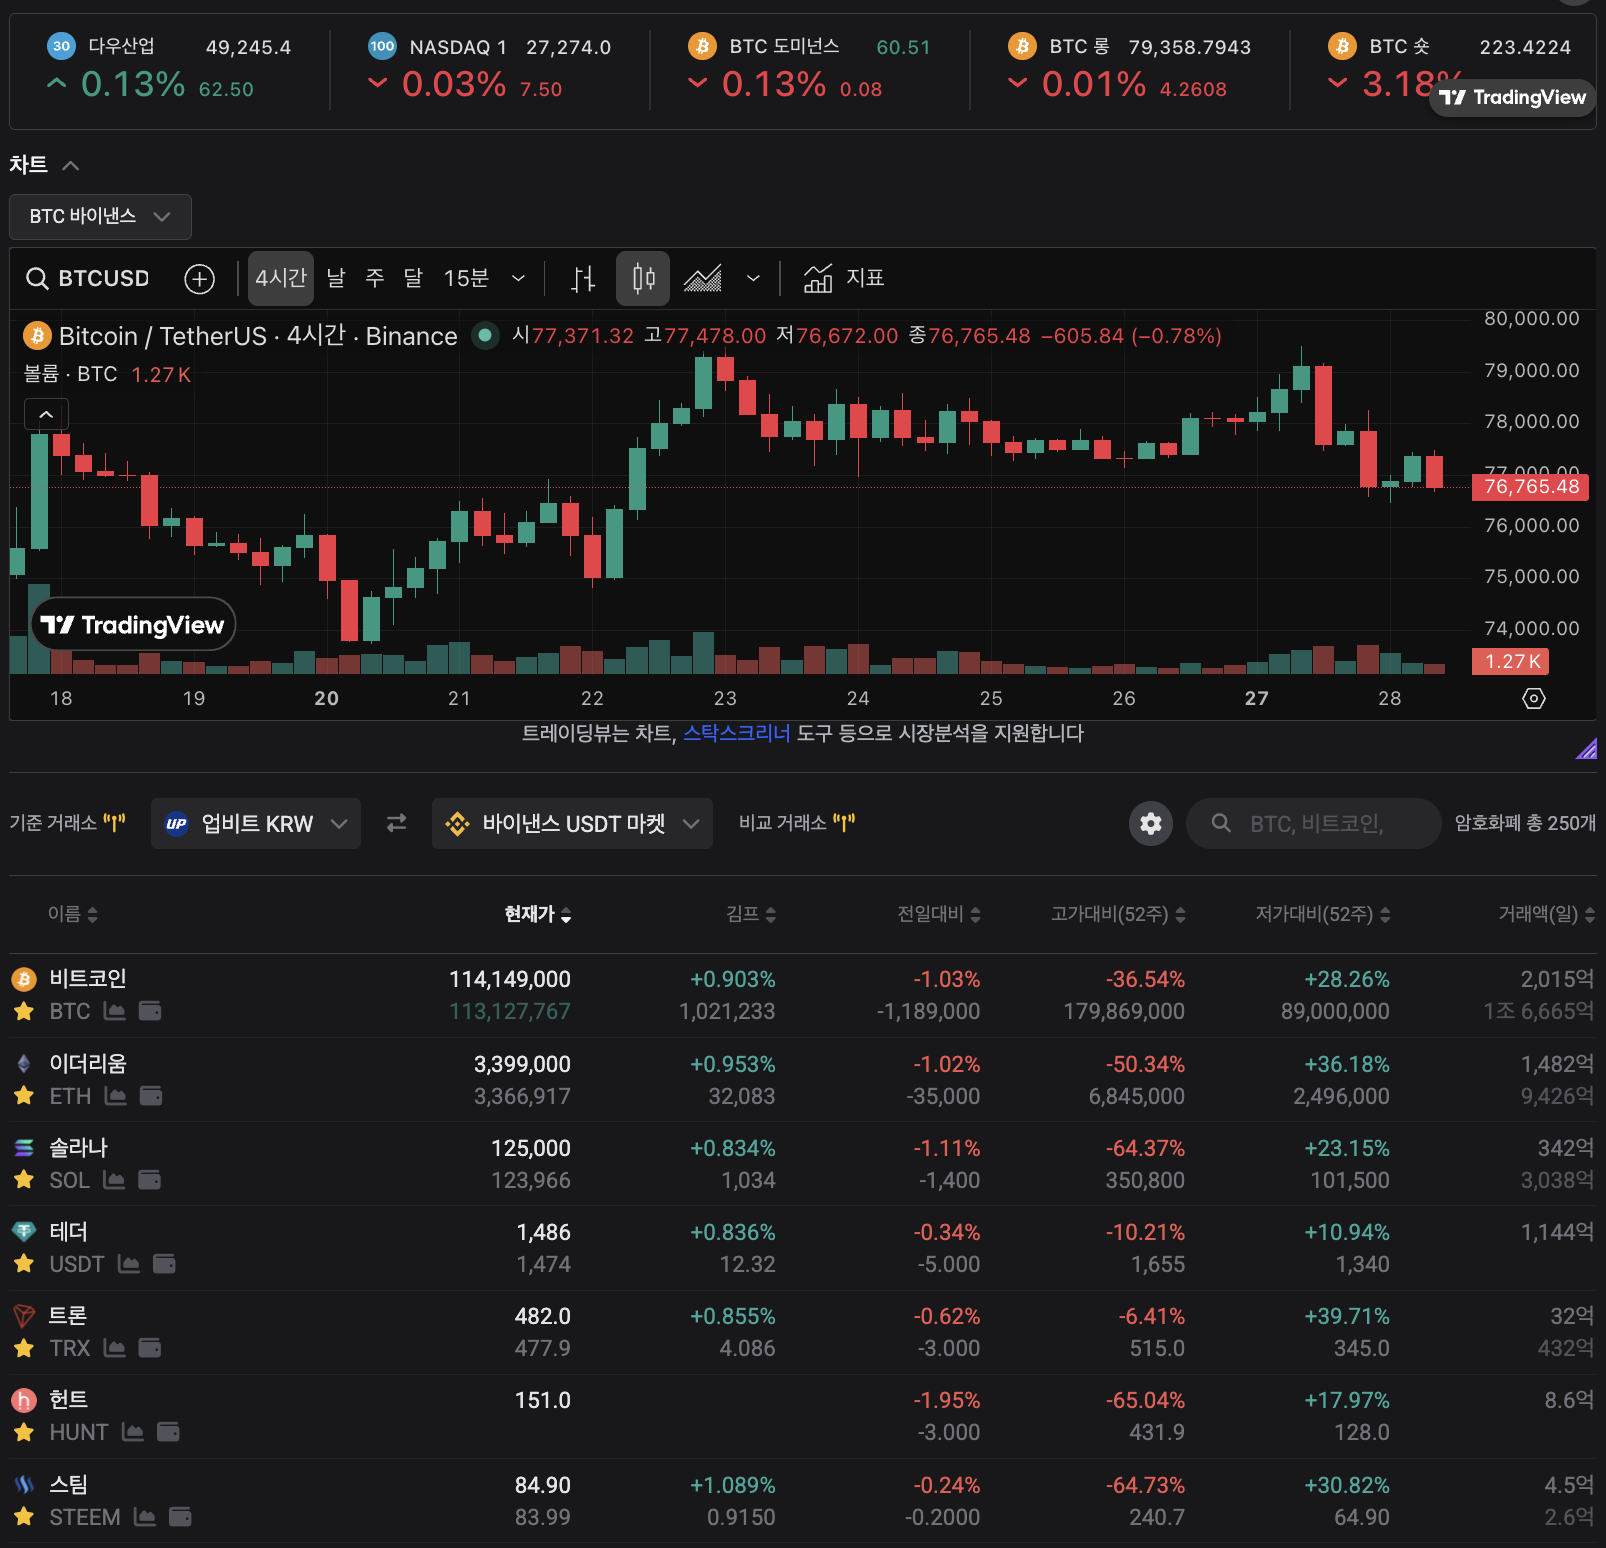Open table settings gear icon
This screenshot has height=1548, width=1606.
1151,823
